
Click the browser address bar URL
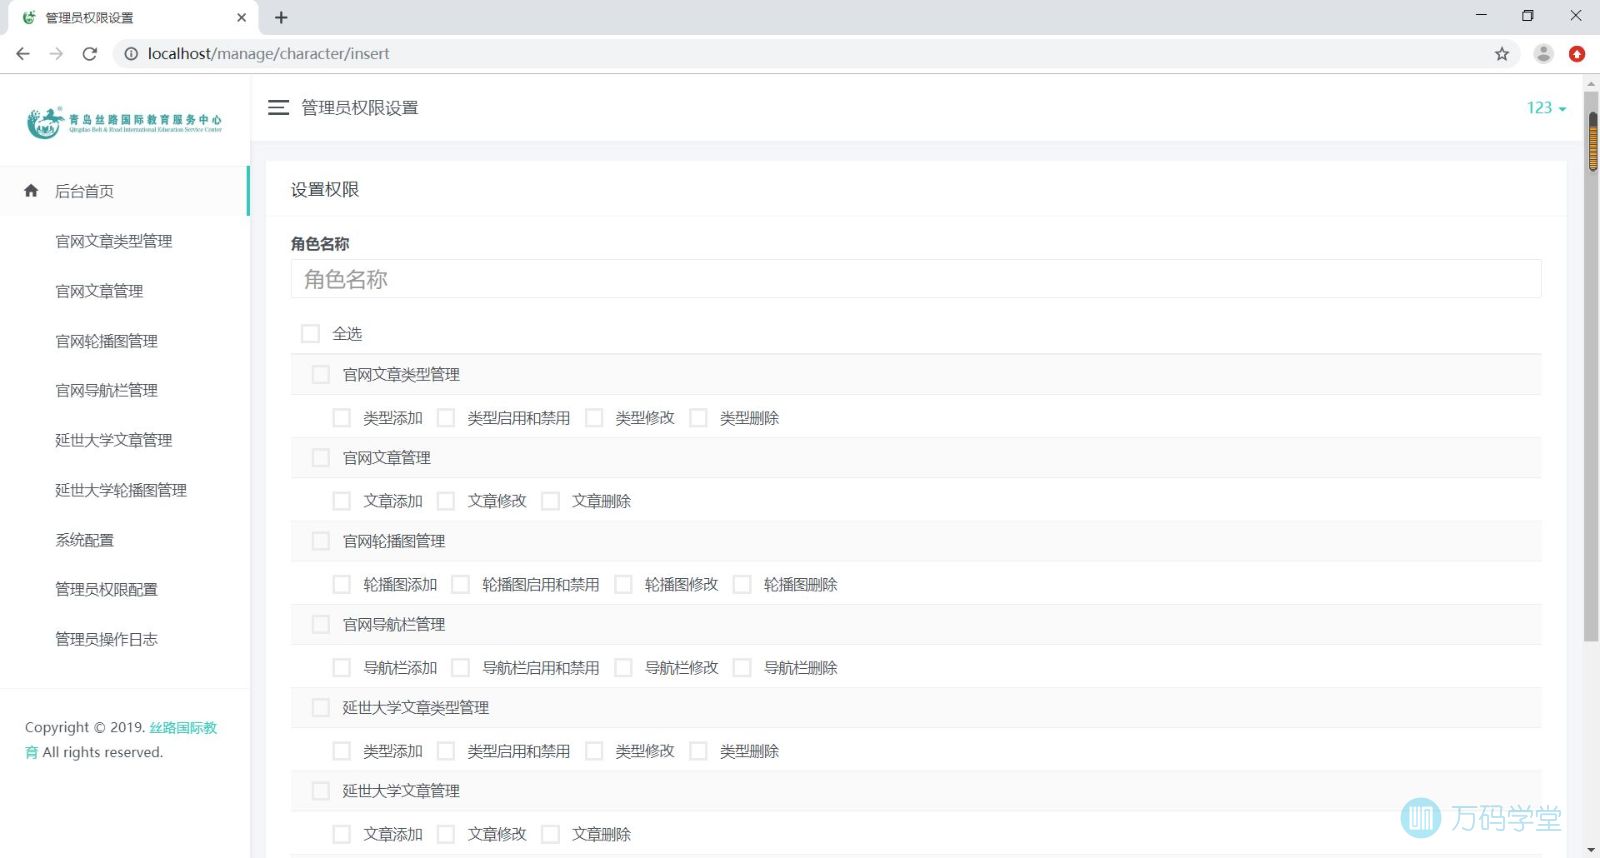coord(268,54)
